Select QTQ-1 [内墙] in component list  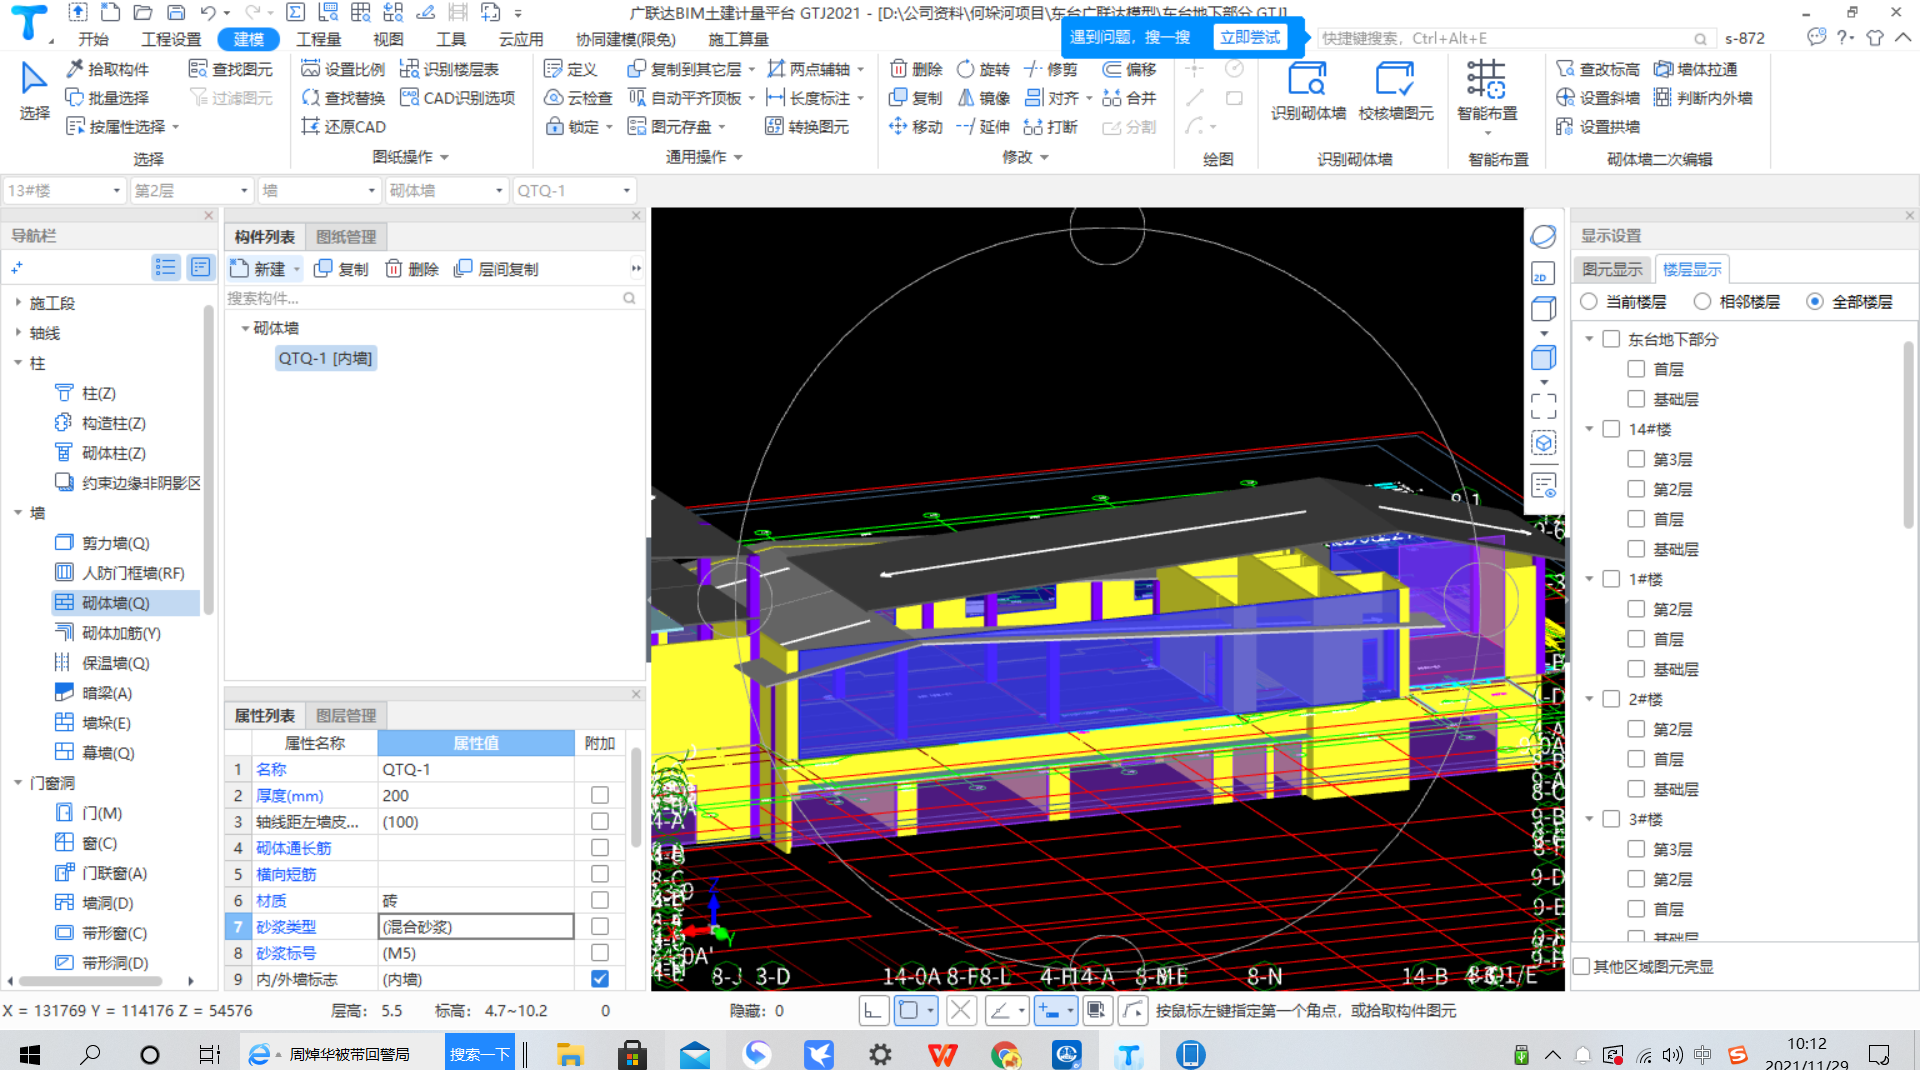click(x=325, y=358)
